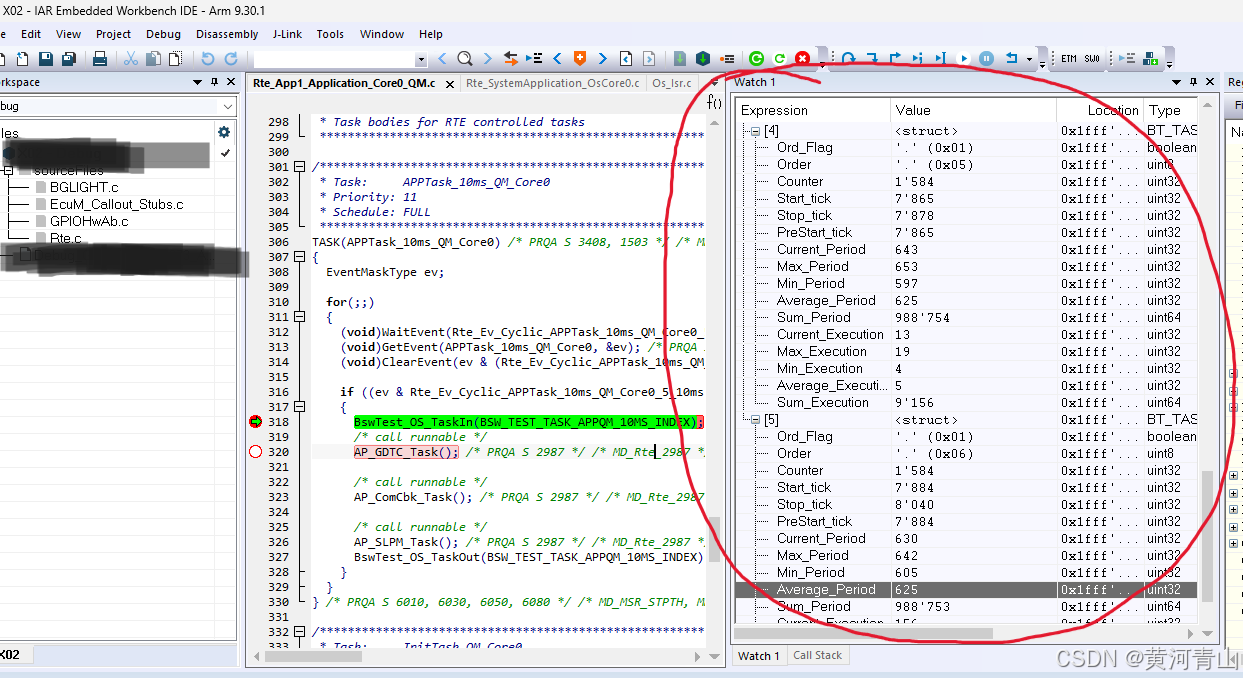Viewport: 1243px width, 678px height.
Task: Click the Find magnifier icon
Action: tap(465, 59)
